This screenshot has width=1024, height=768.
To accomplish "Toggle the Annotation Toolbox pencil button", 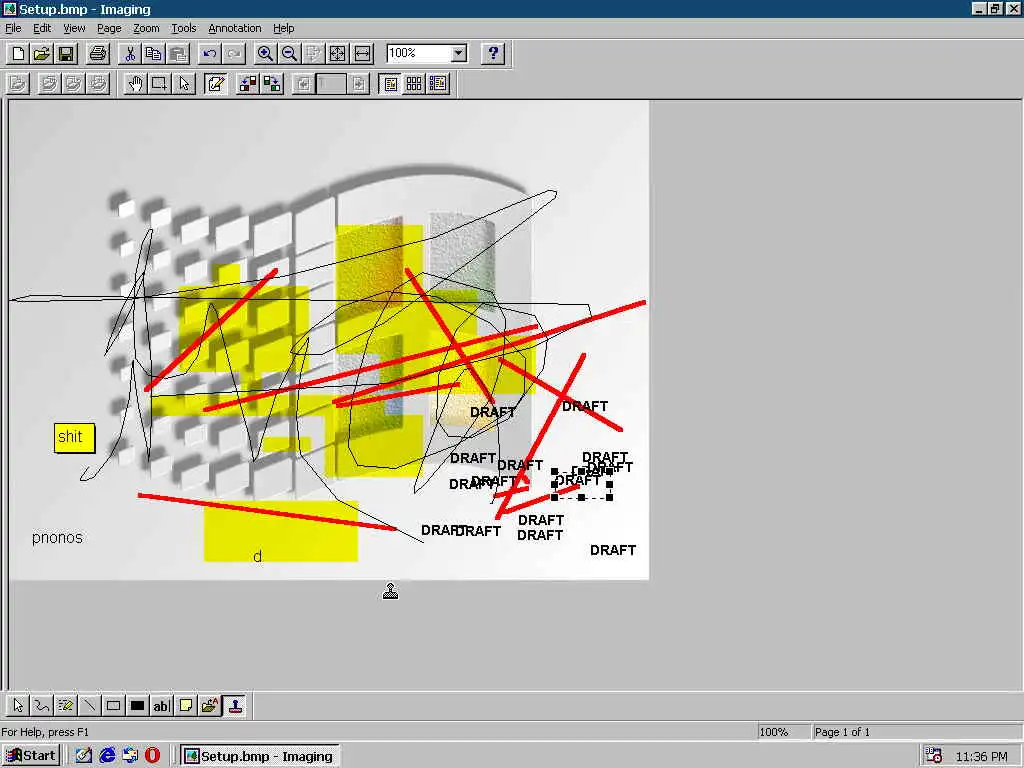I will point(216,84).
